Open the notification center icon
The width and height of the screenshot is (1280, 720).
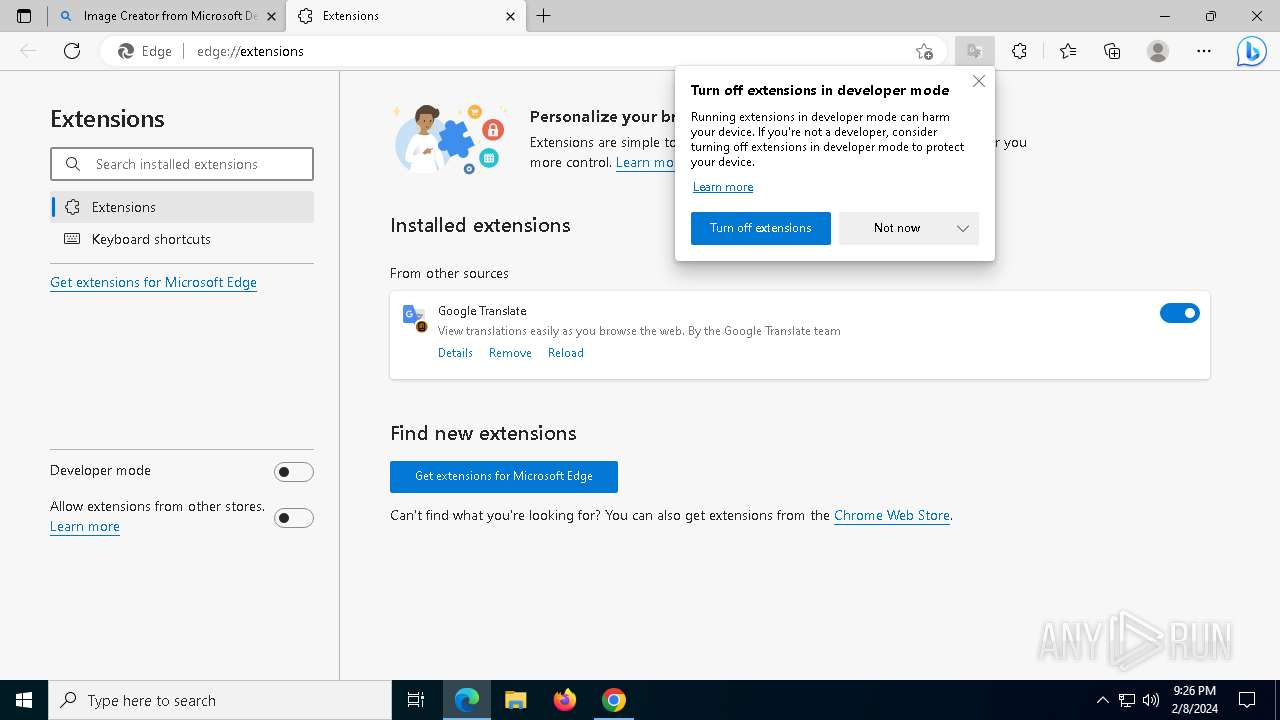[x=1247, y=700]
